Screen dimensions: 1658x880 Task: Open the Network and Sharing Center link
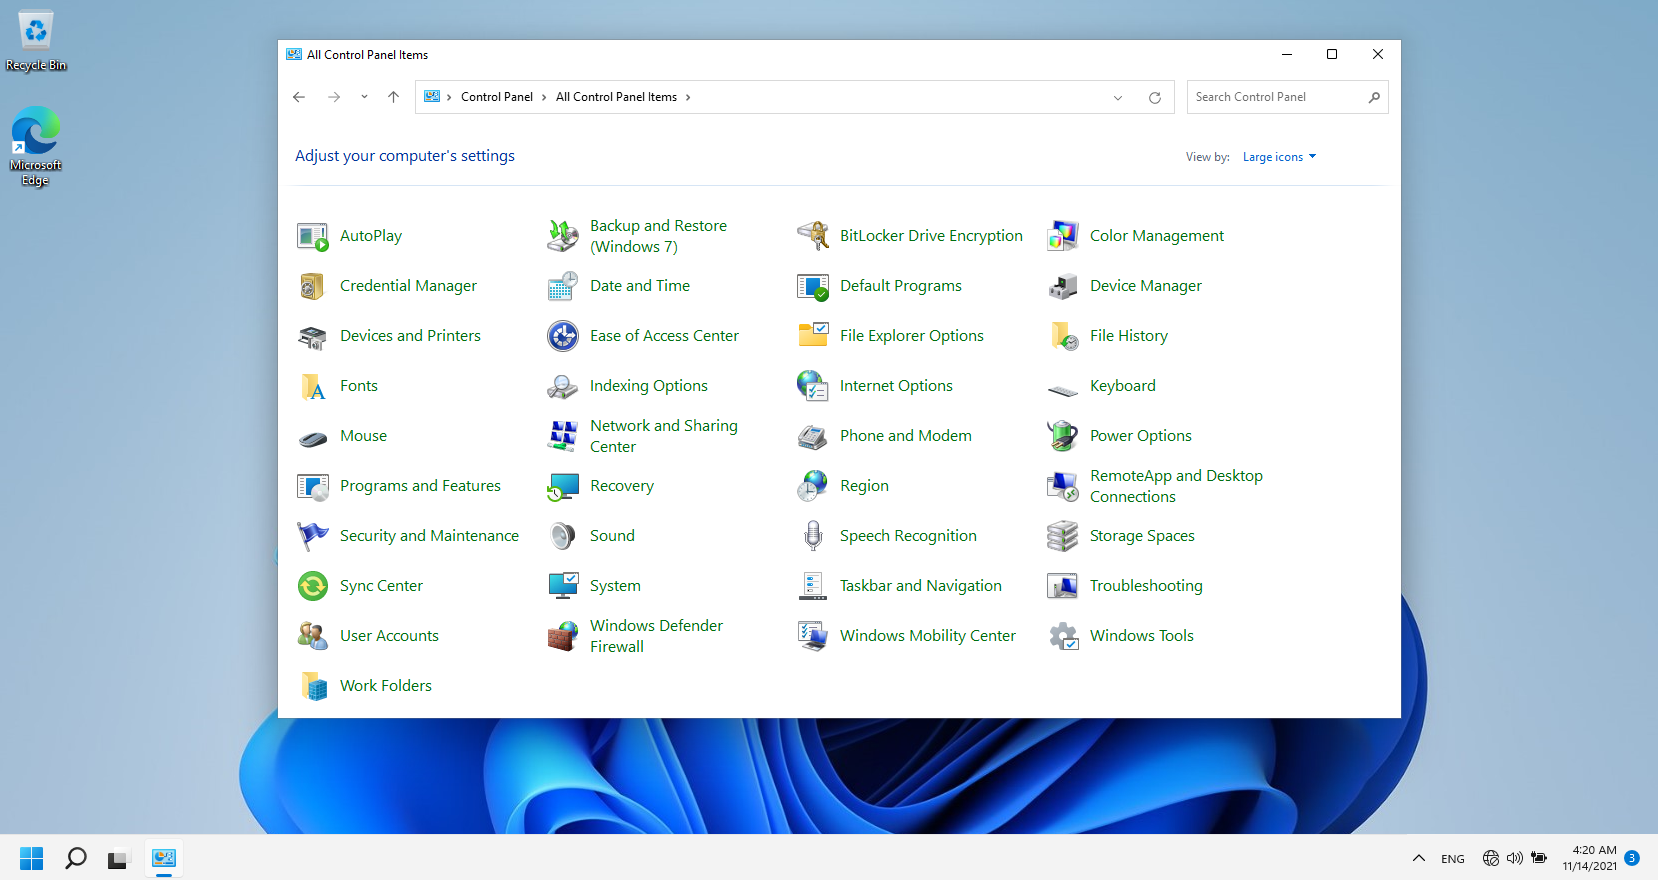(663, 436)
